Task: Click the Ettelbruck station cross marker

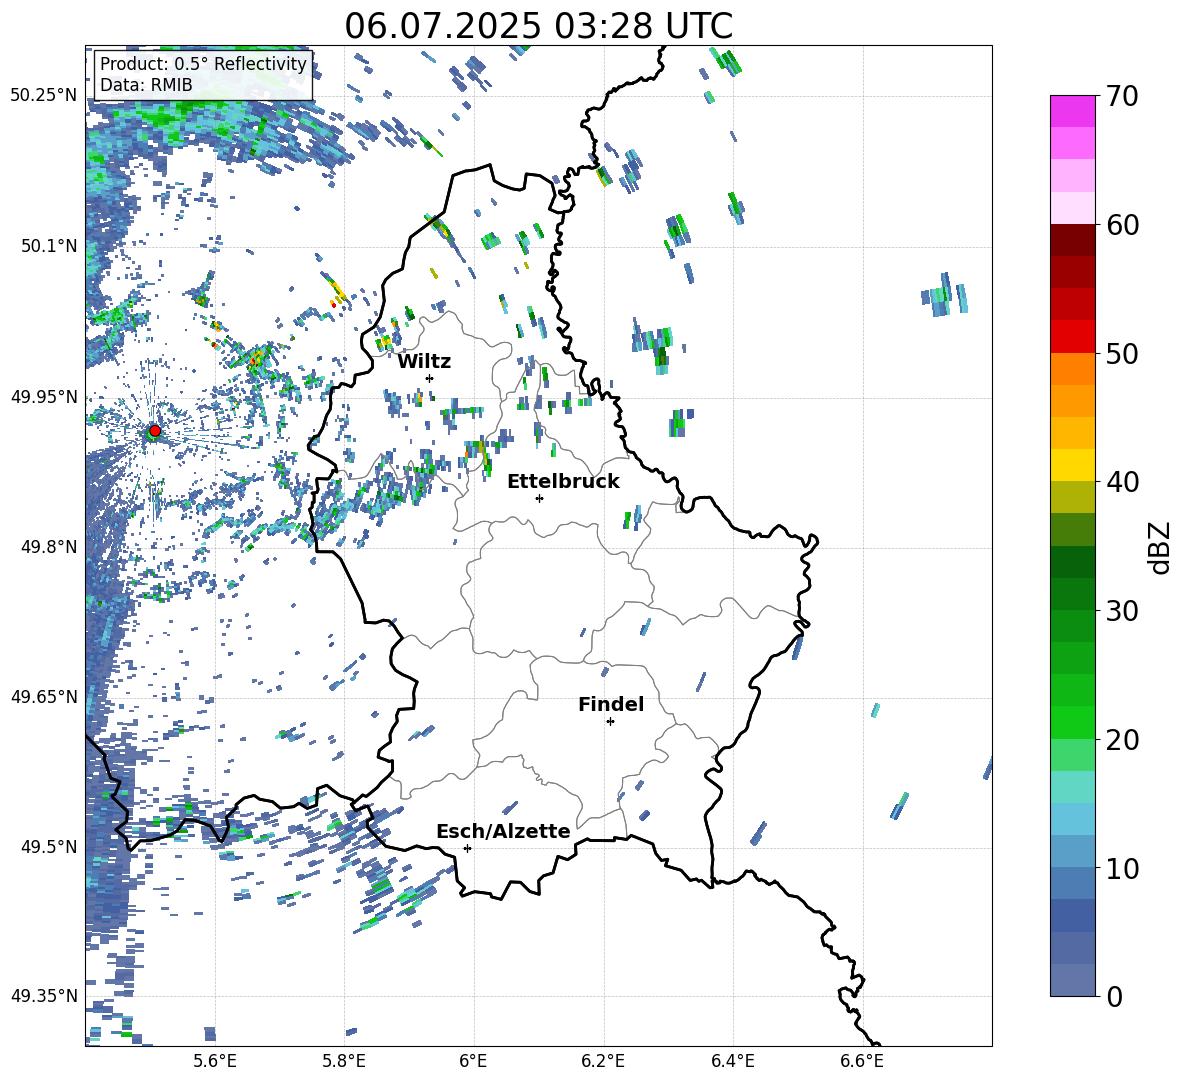Action: 539,498
